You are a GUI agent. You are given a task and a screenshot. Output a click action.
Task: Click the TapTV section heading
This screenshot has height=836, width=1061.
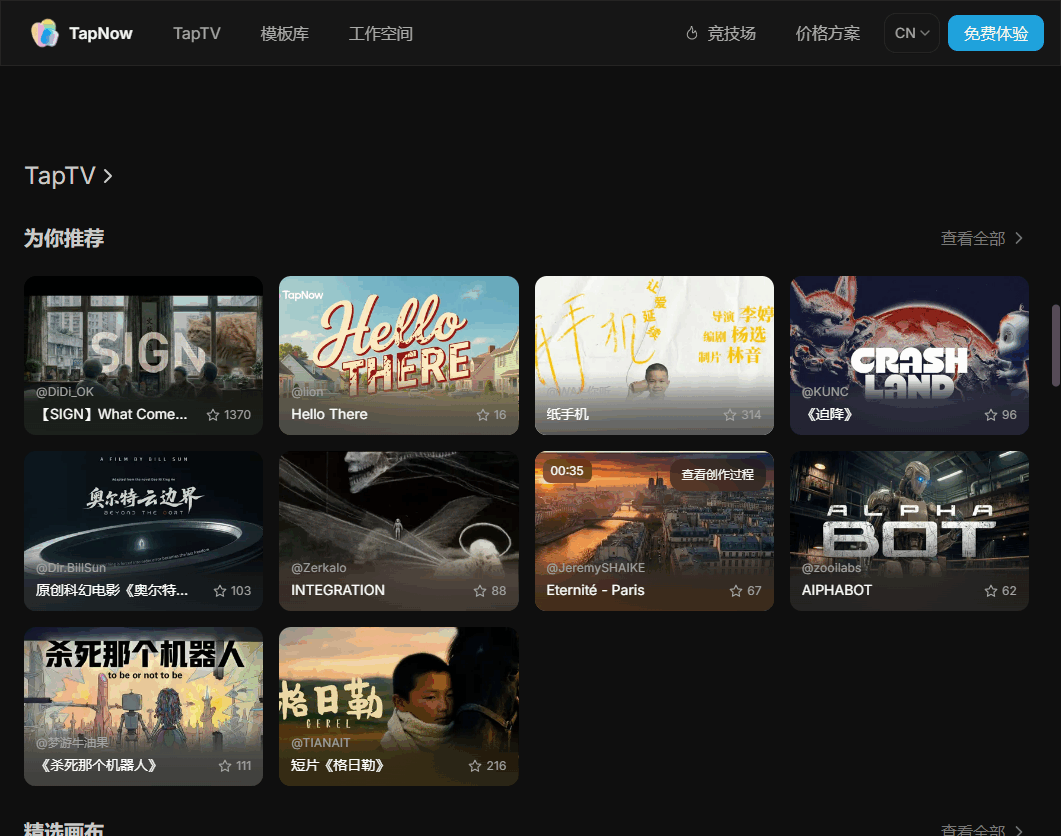pos(60,176)
